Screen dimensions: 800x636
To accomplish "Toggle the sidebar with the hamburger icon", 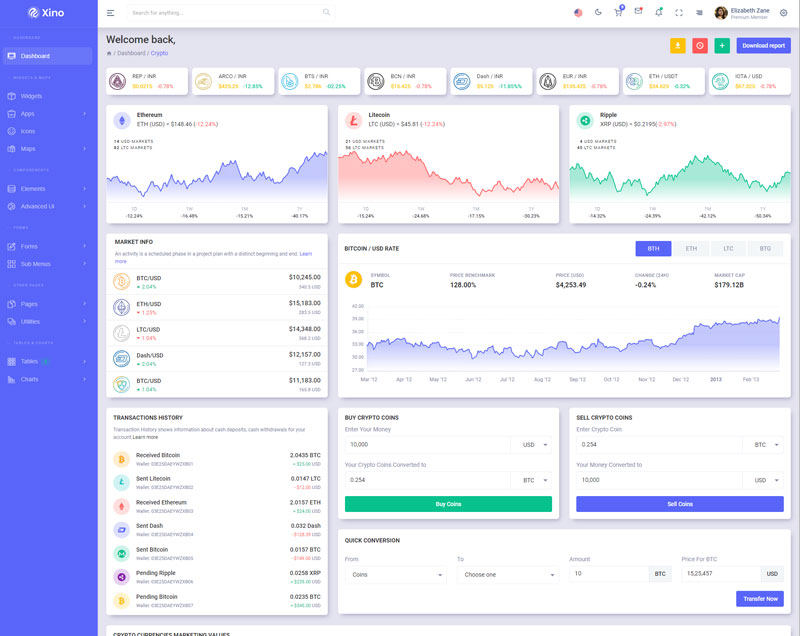I will 110,13.
